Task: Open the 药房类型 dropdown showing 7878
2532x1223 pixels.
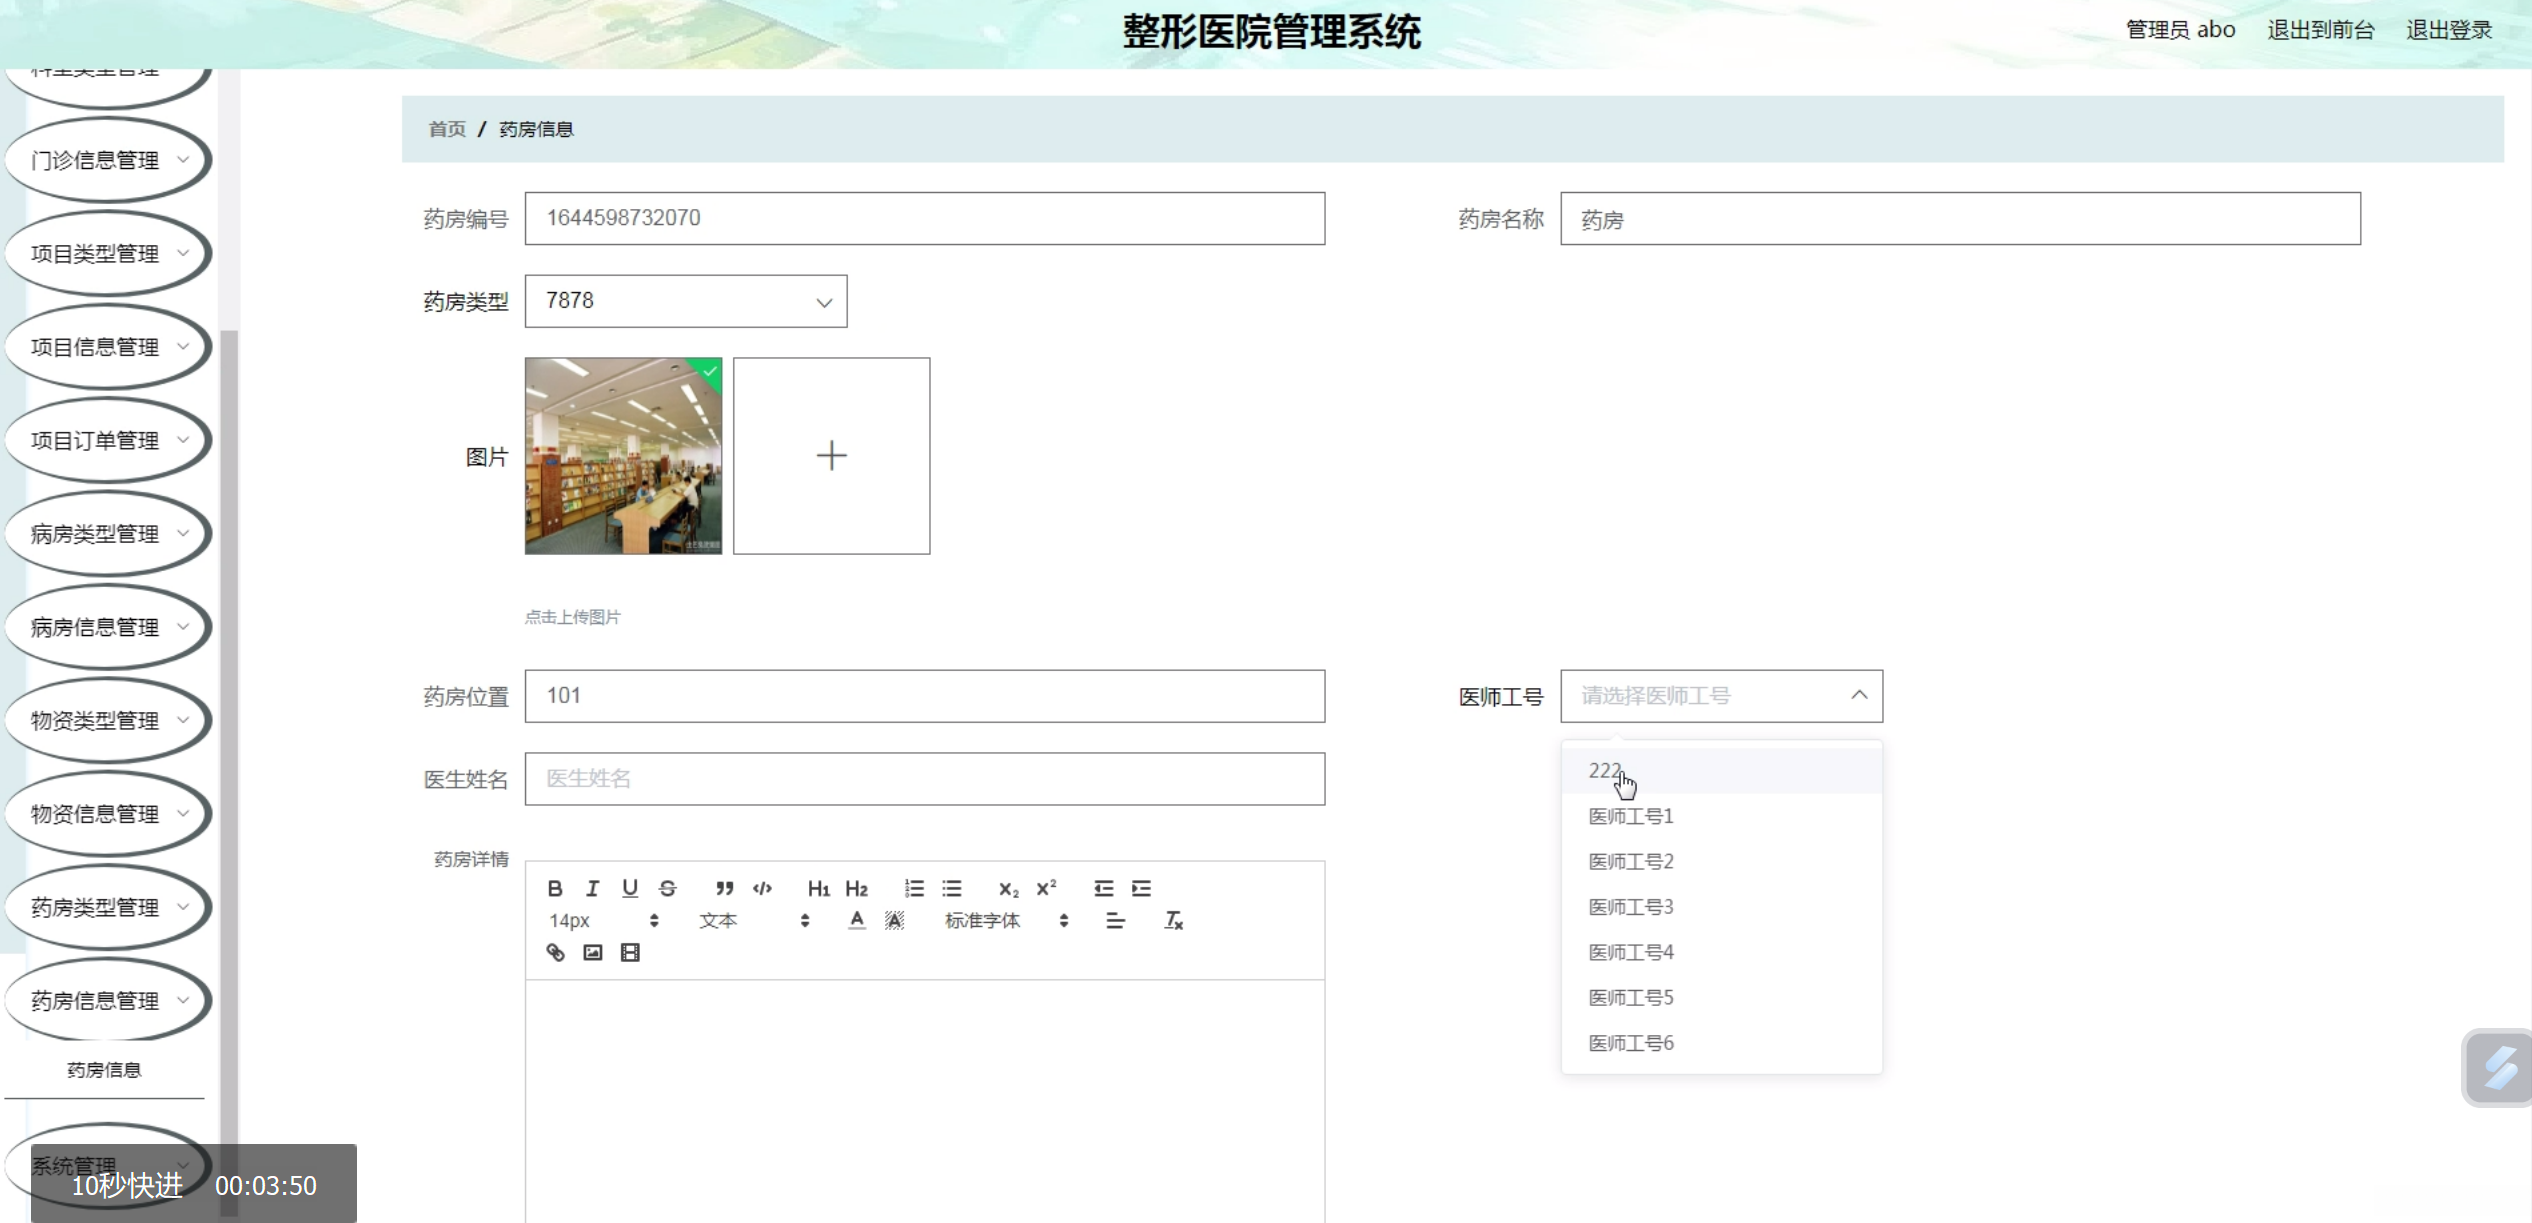Action: 686,301
